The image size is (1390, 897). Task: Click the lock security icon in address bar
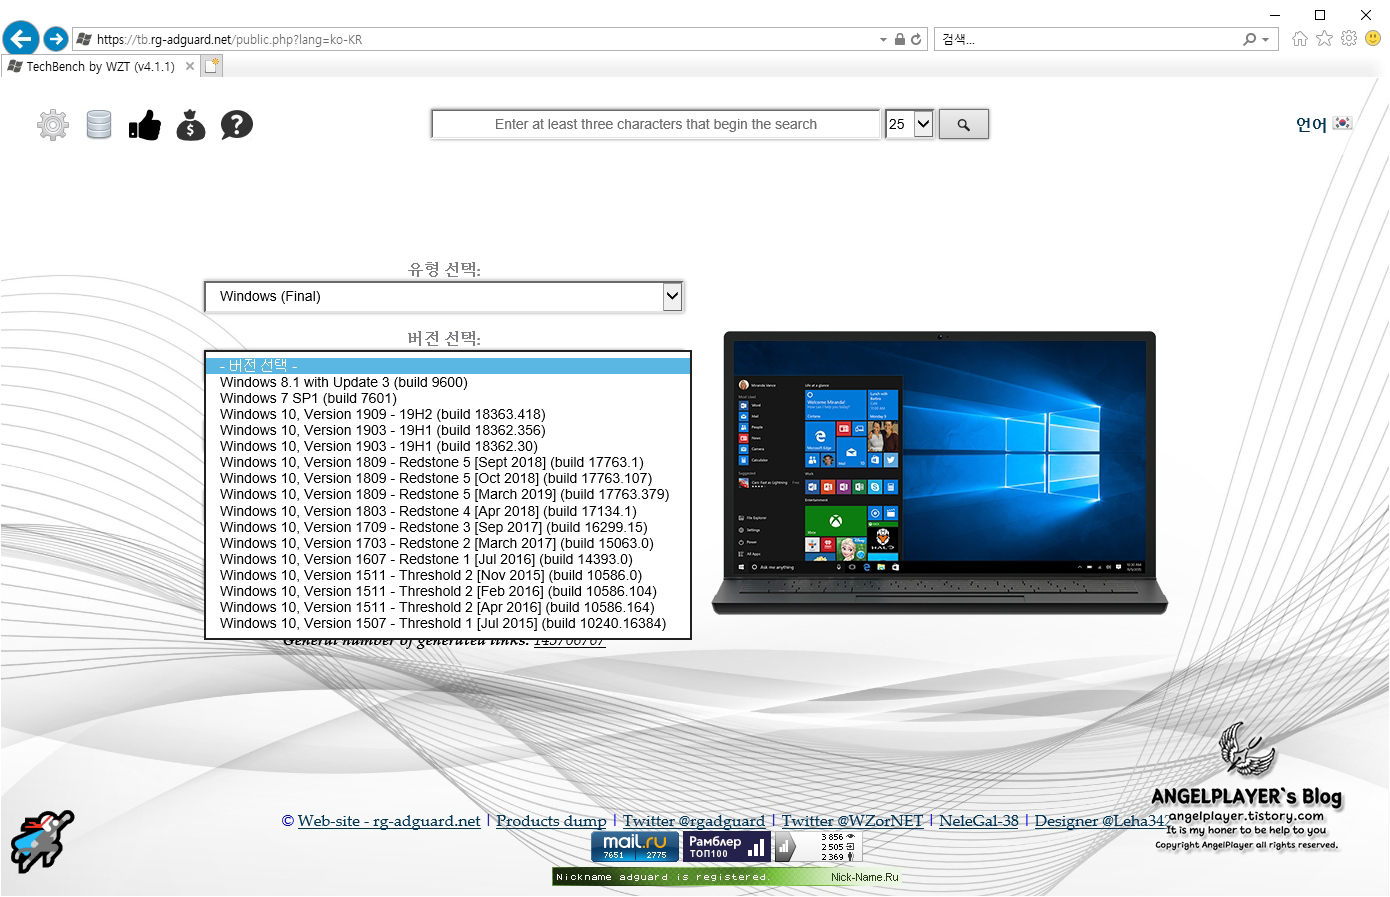(900, 40)
